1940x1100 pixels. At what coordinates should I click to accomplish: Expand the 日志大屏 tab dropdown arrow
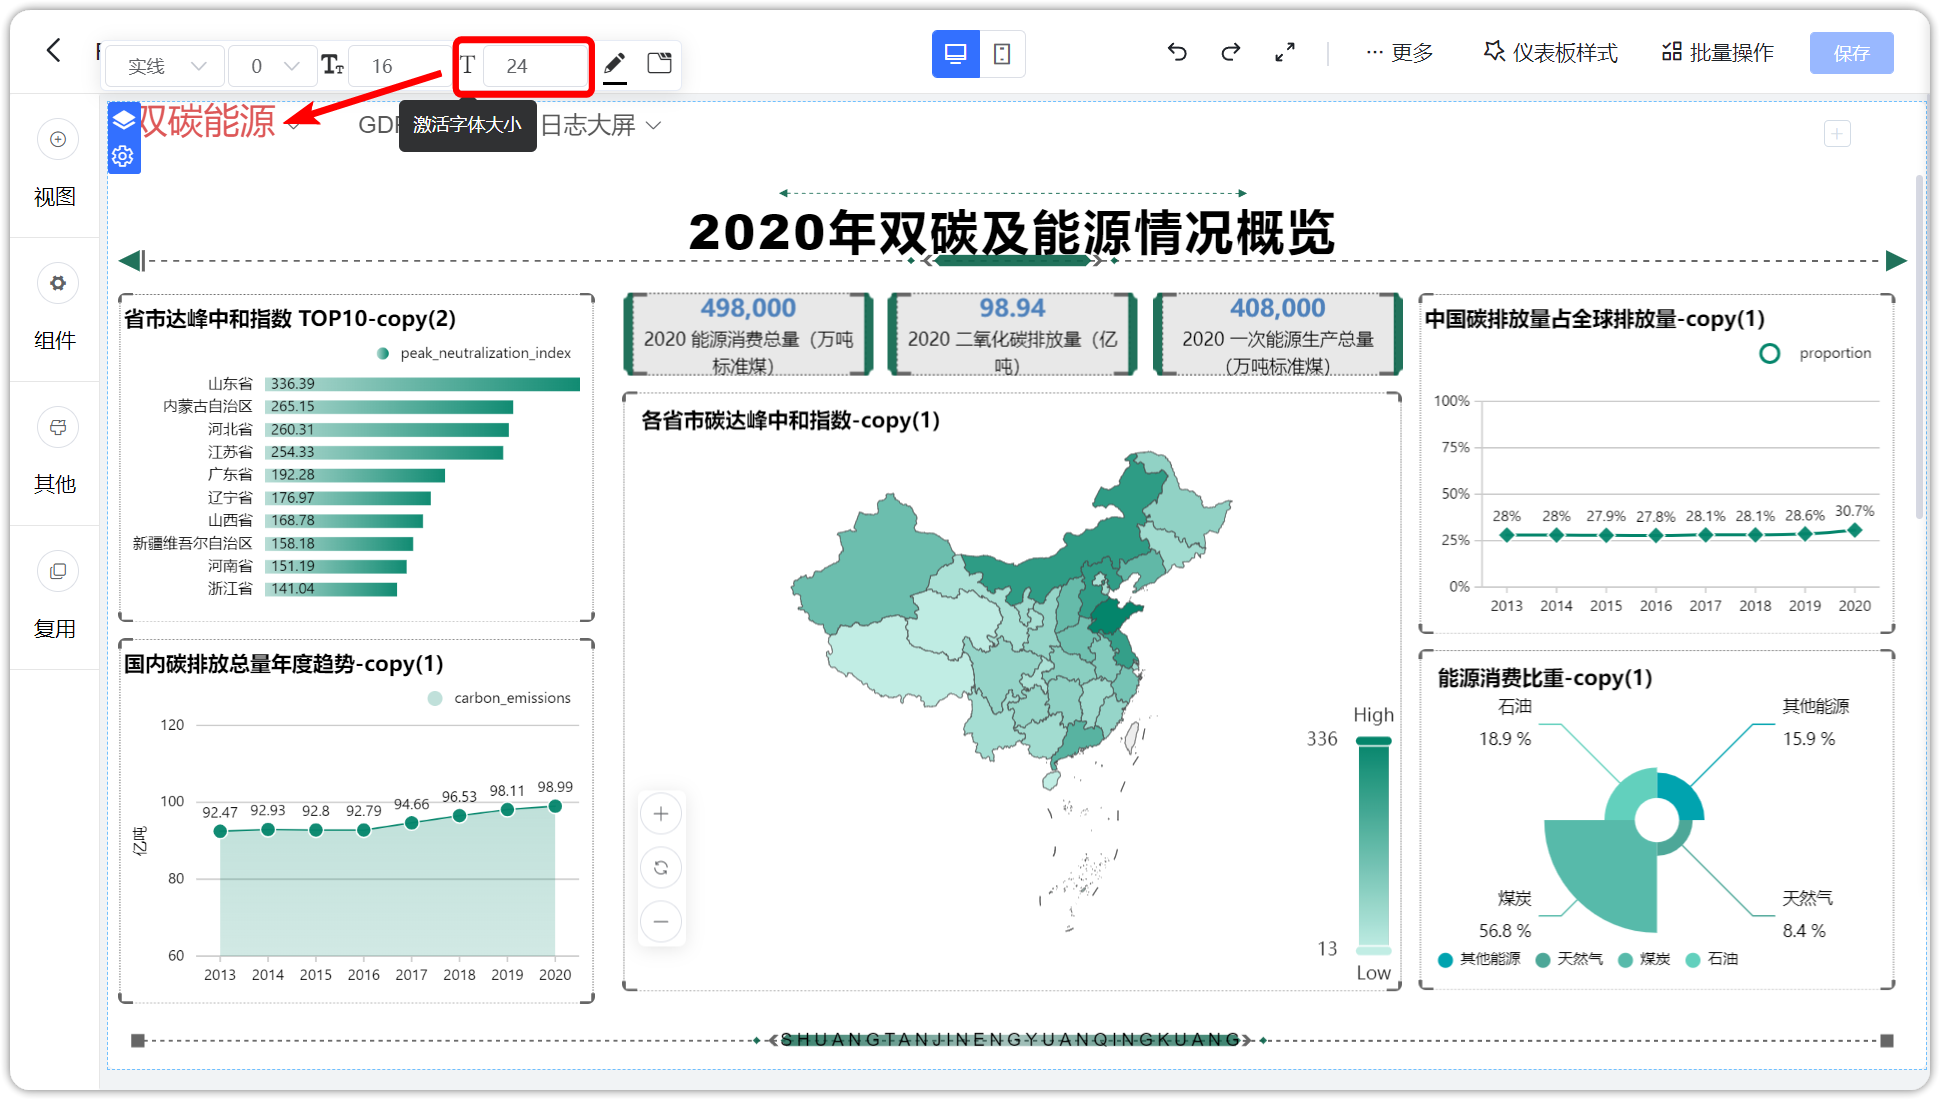click(653, 125)
